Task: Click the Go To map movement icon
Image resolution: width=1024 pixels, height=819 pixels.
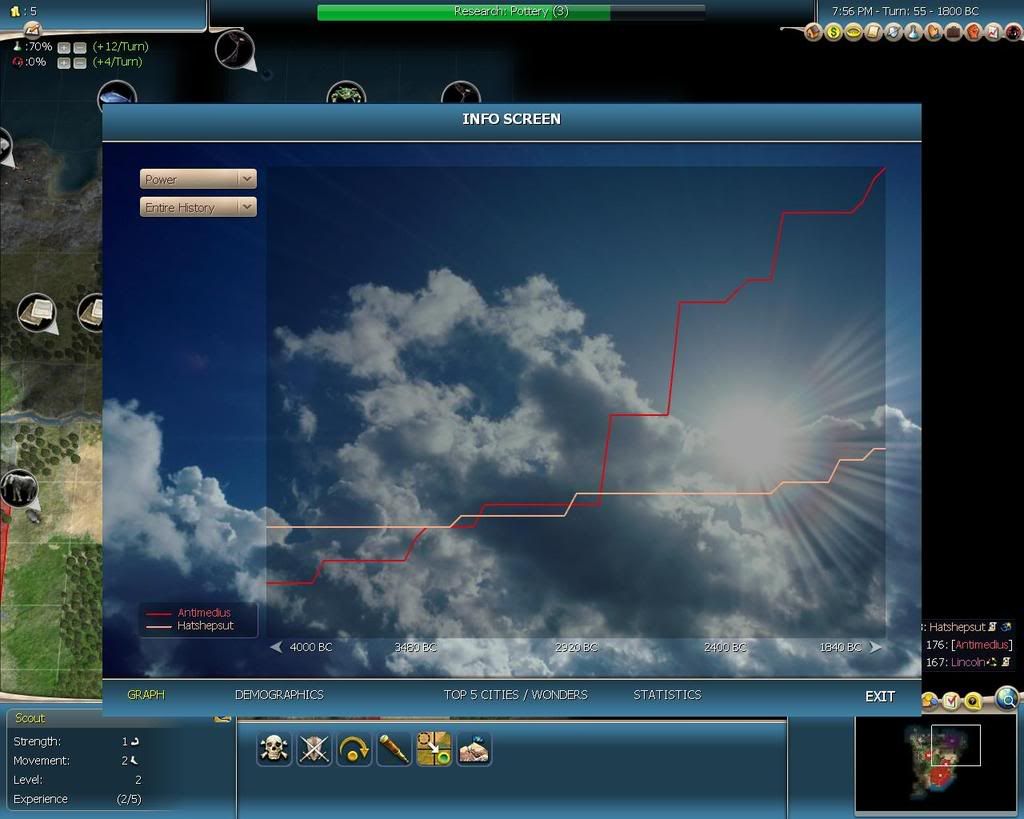Action: point(434,748)
